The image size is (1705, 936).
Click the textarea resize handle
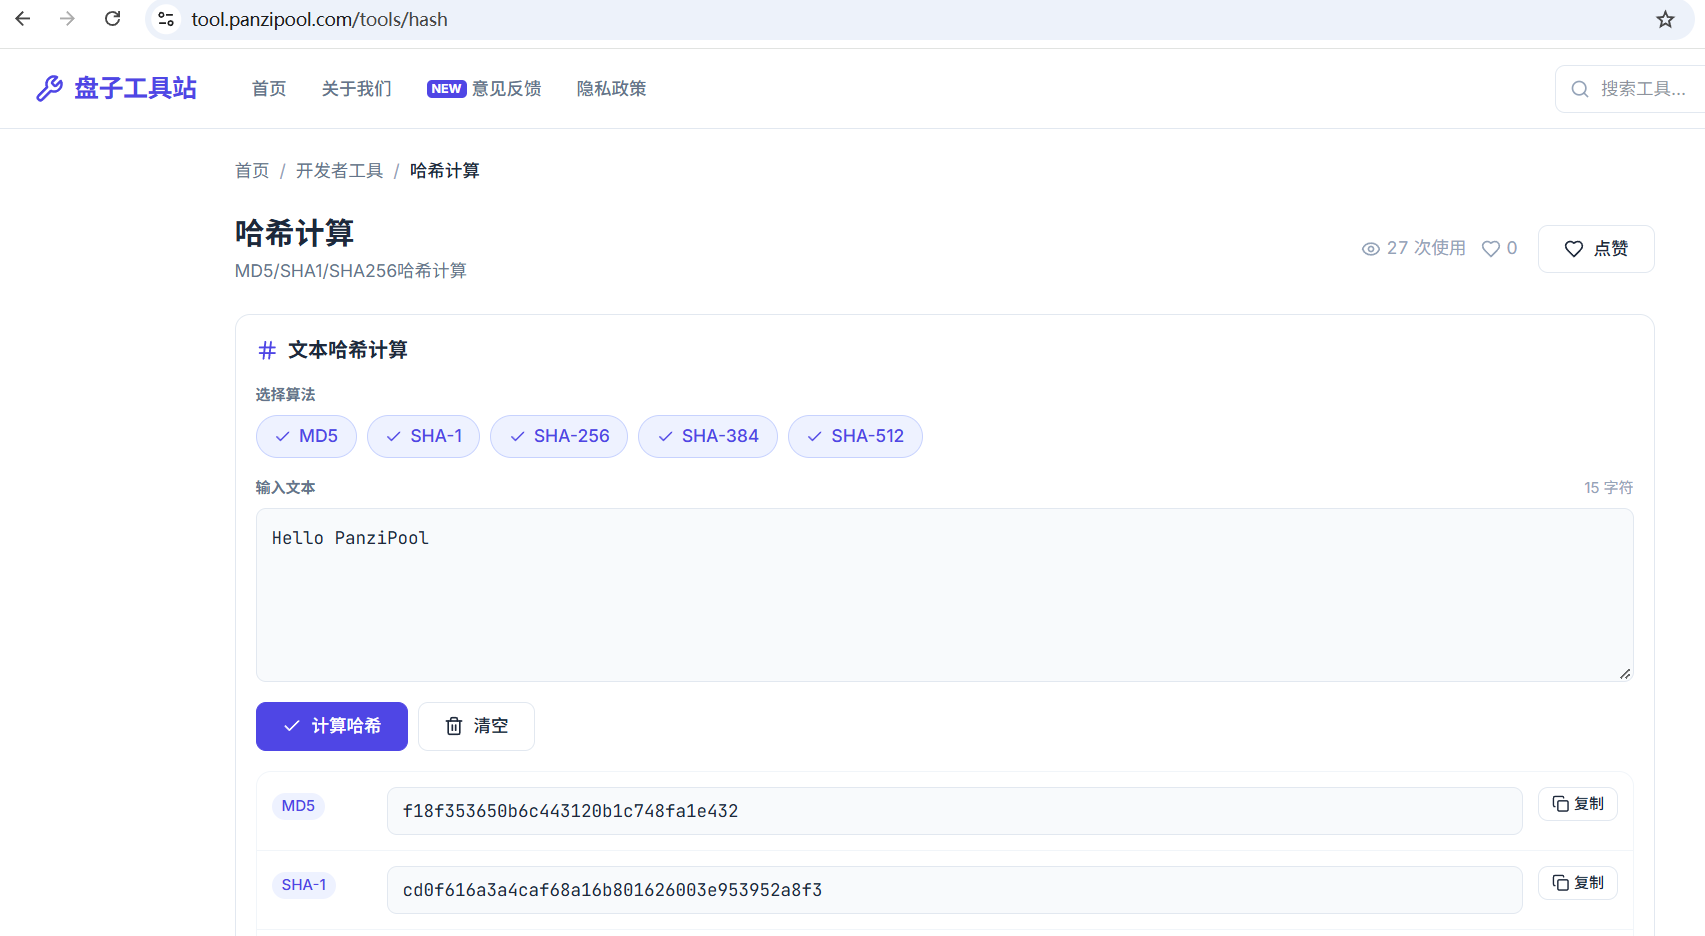click(x=1625, y=674)
